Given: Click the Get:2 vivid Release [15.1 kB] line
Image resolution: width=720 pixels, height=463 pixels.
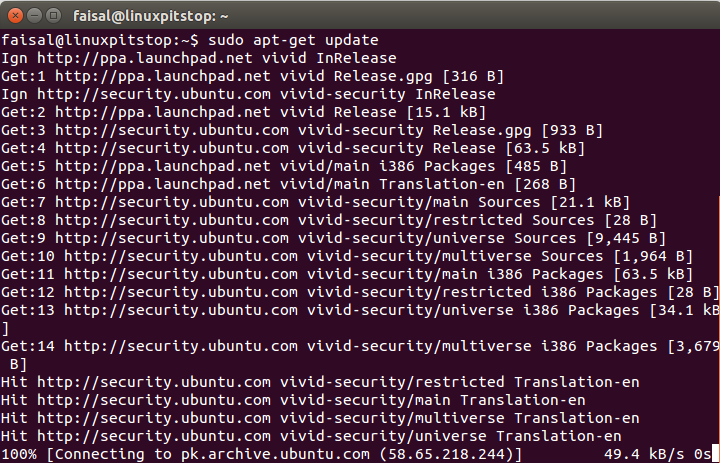Looking at the screenshot, I should 243,112.
